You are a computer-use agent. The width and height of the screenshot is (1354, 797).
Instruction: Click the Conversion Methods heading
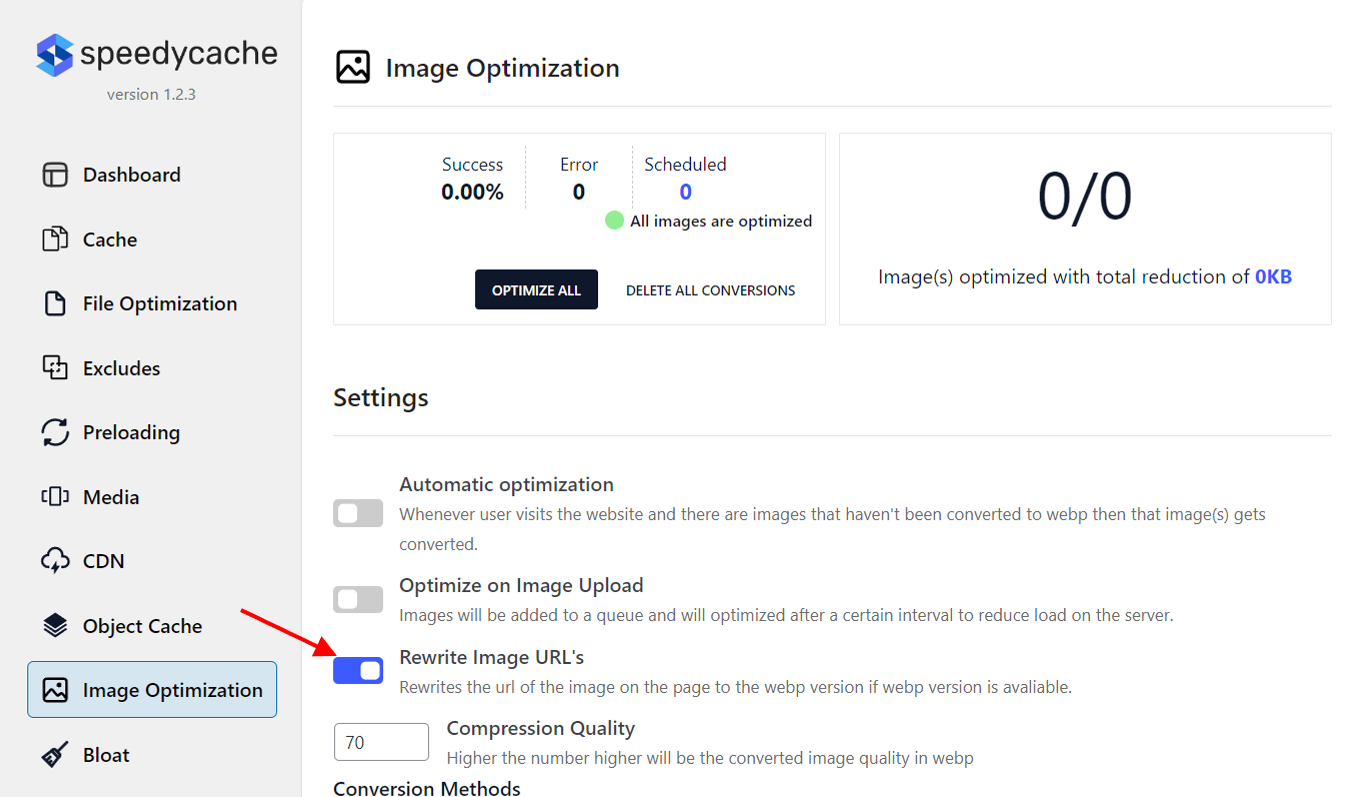(x=427, y=788)
